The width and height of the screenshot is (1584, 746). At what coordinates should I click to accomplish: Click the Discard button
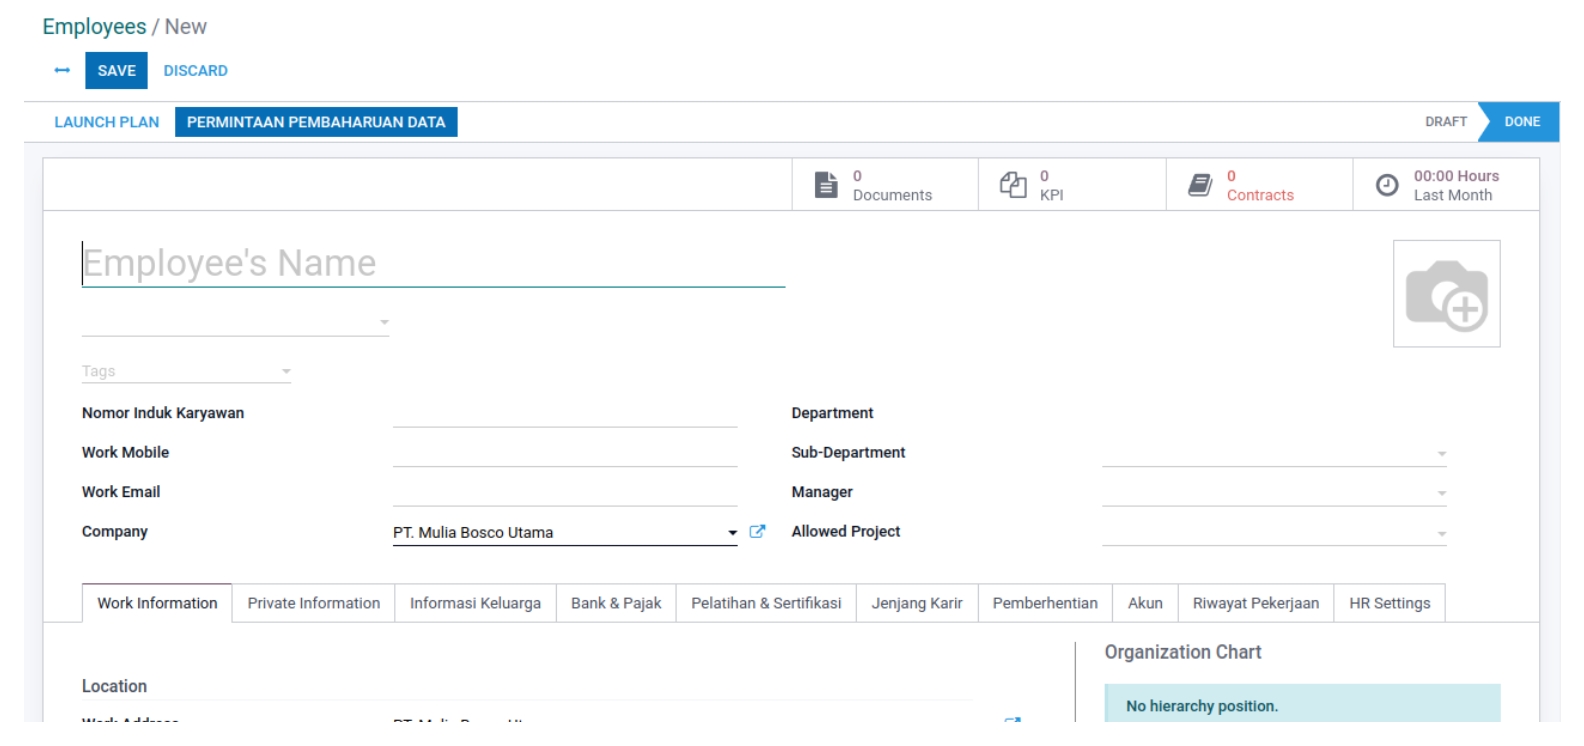tap(195, 71)
